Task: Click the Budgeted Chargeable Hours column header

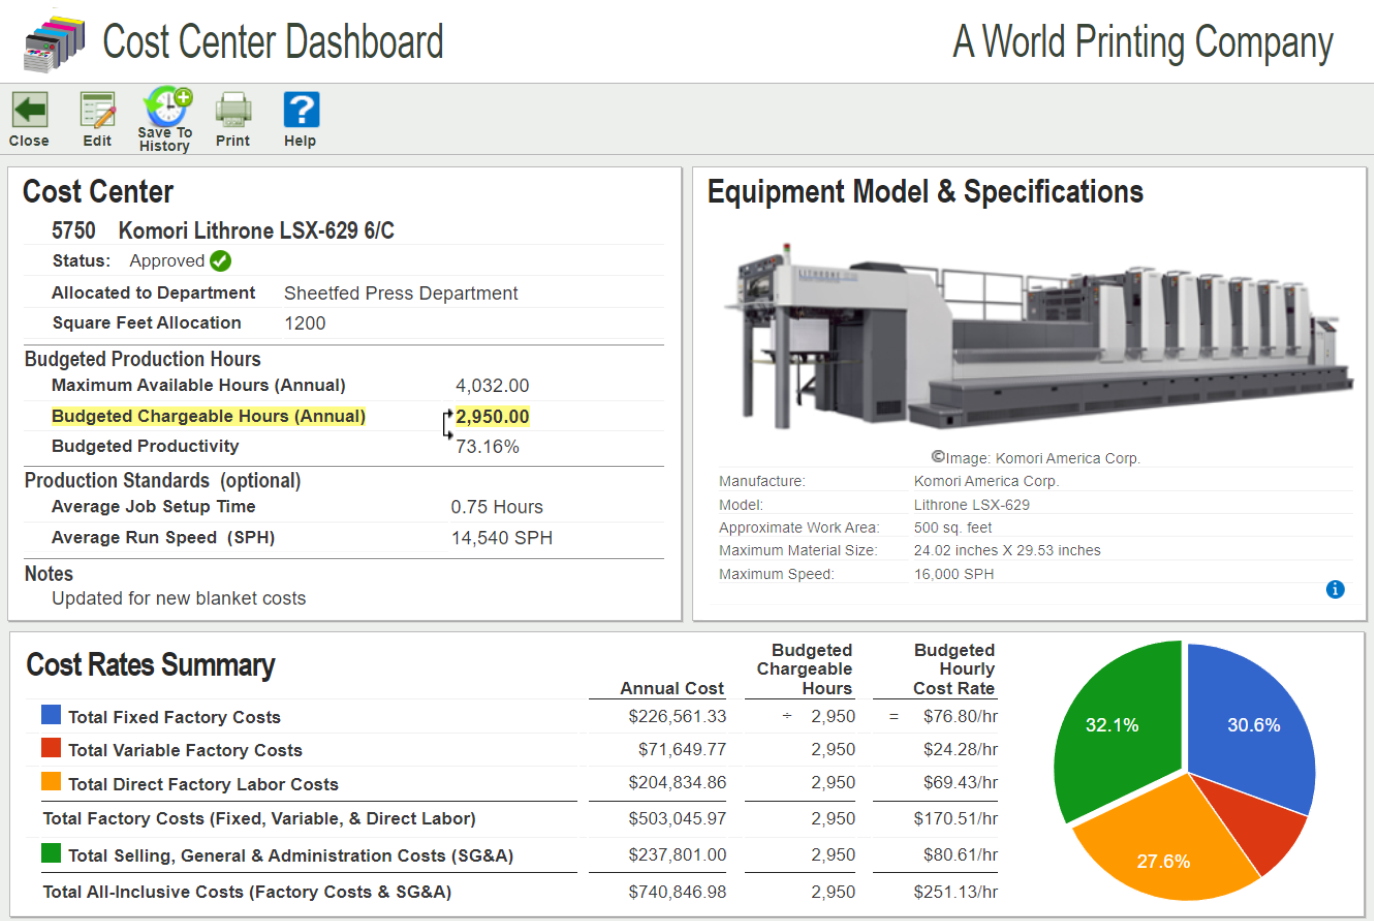Action: [x=805, y=669]
